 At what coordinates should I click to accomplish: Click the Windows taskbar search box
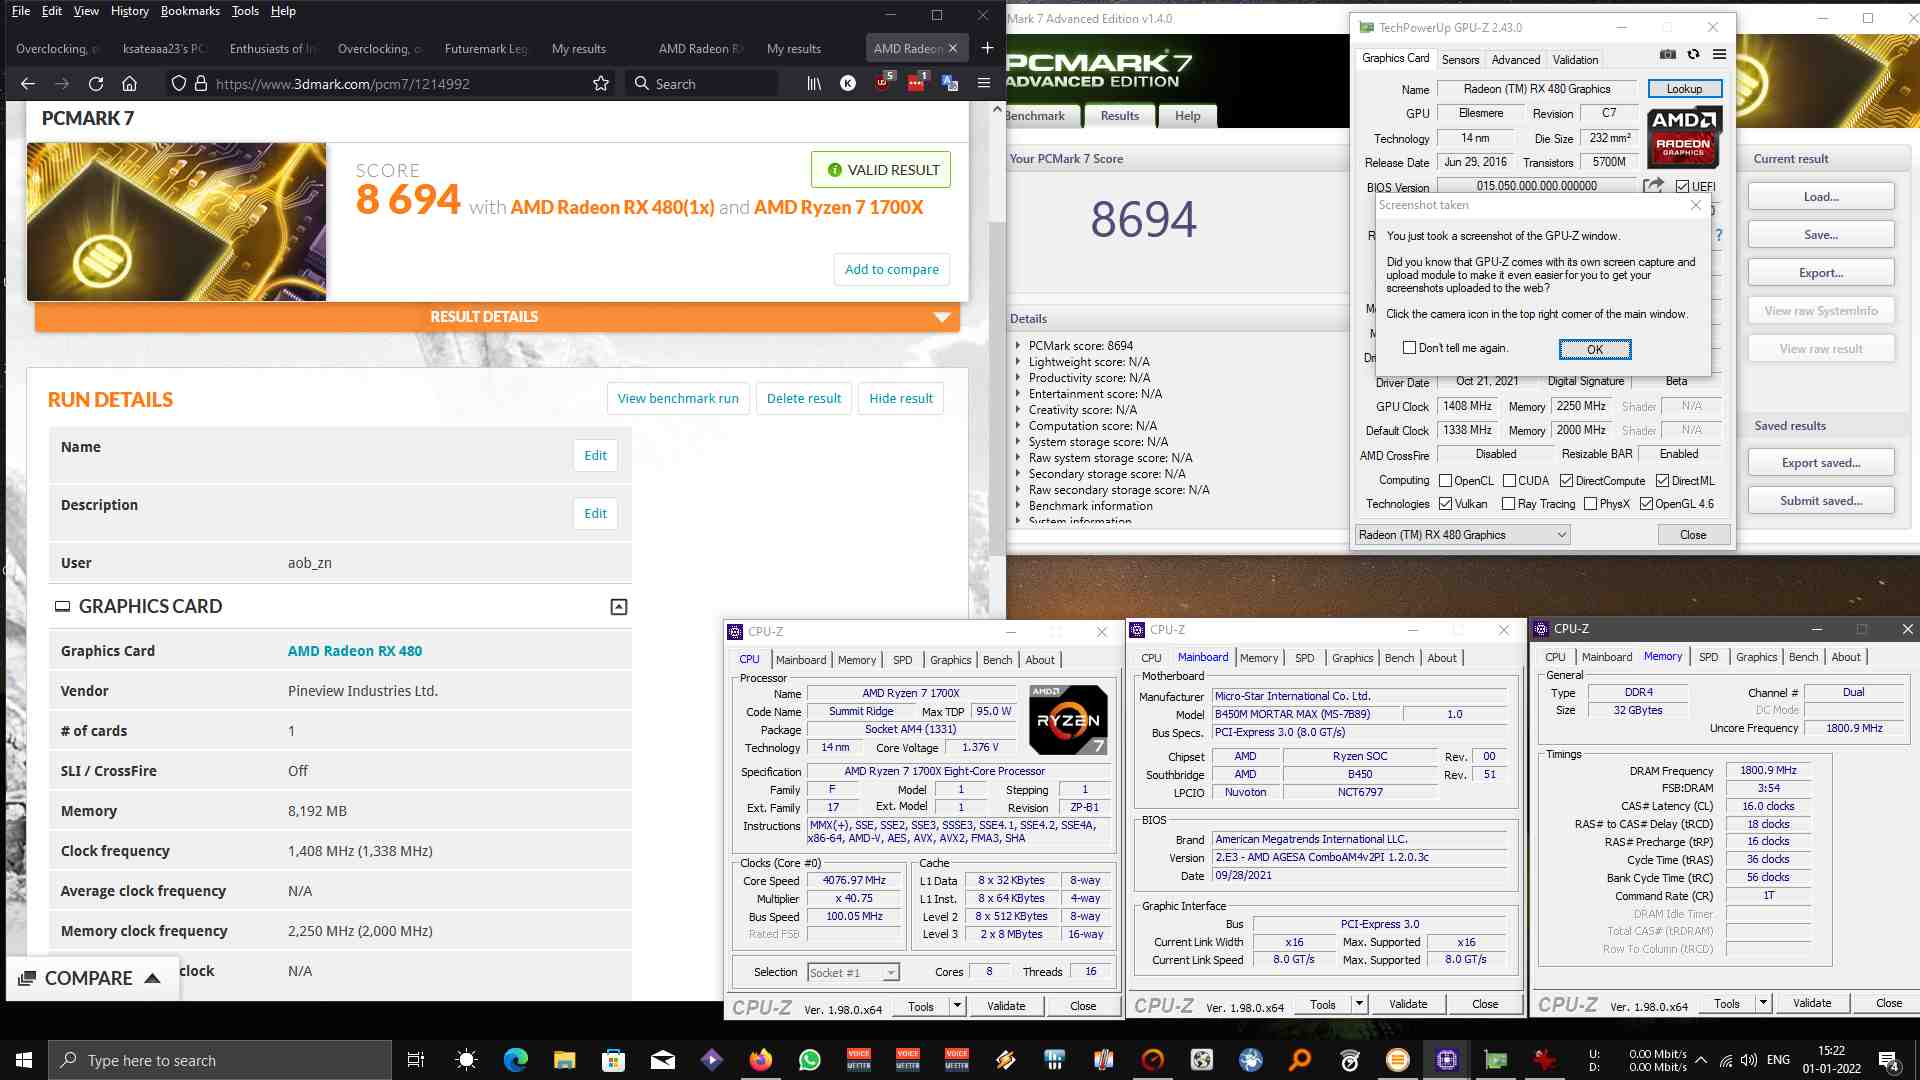coord(220,1060)
